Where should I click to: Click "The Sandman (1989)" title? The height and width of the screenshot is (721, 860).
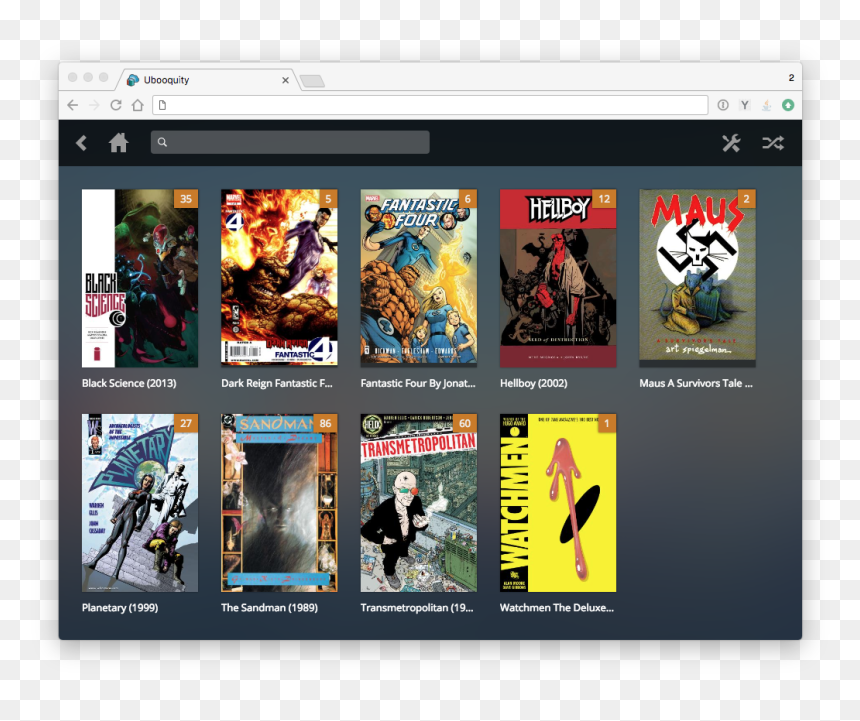point(269,608)
